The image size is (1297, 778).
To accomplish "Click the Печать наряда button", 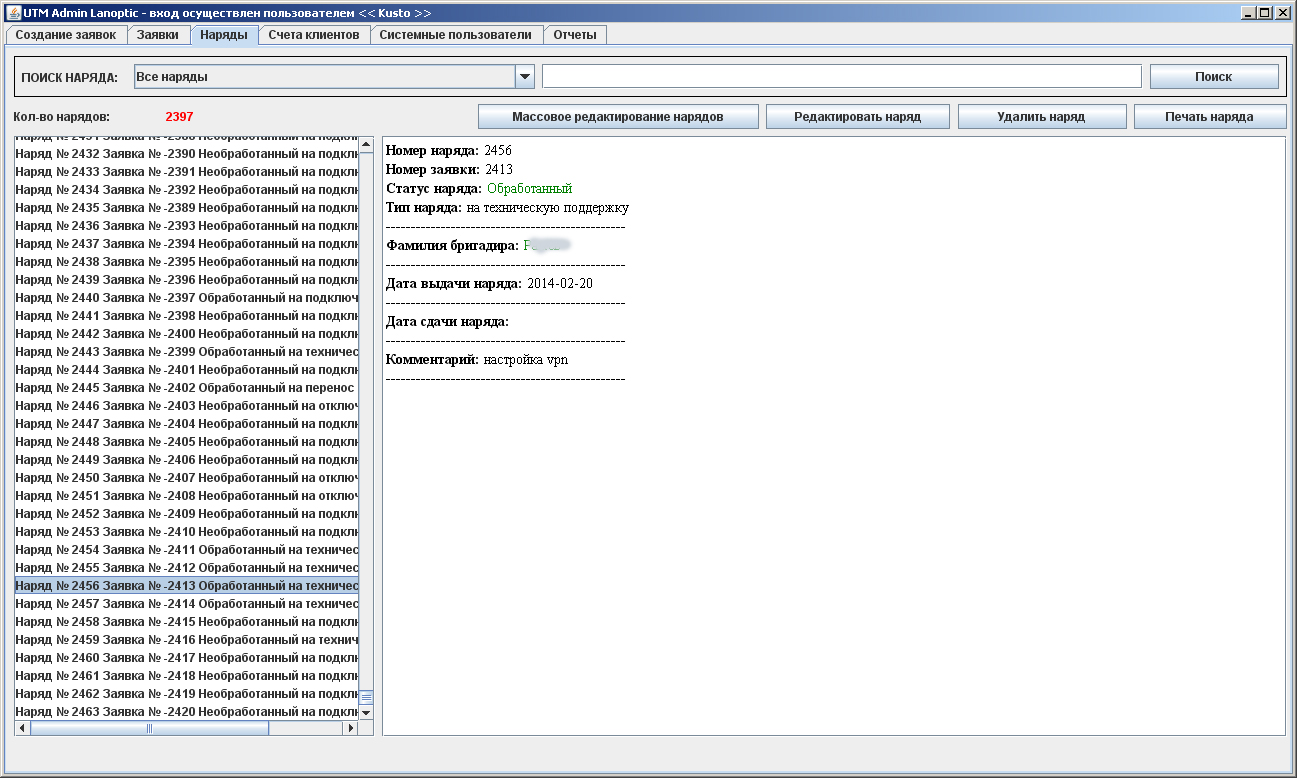I will click(1209, 117).
